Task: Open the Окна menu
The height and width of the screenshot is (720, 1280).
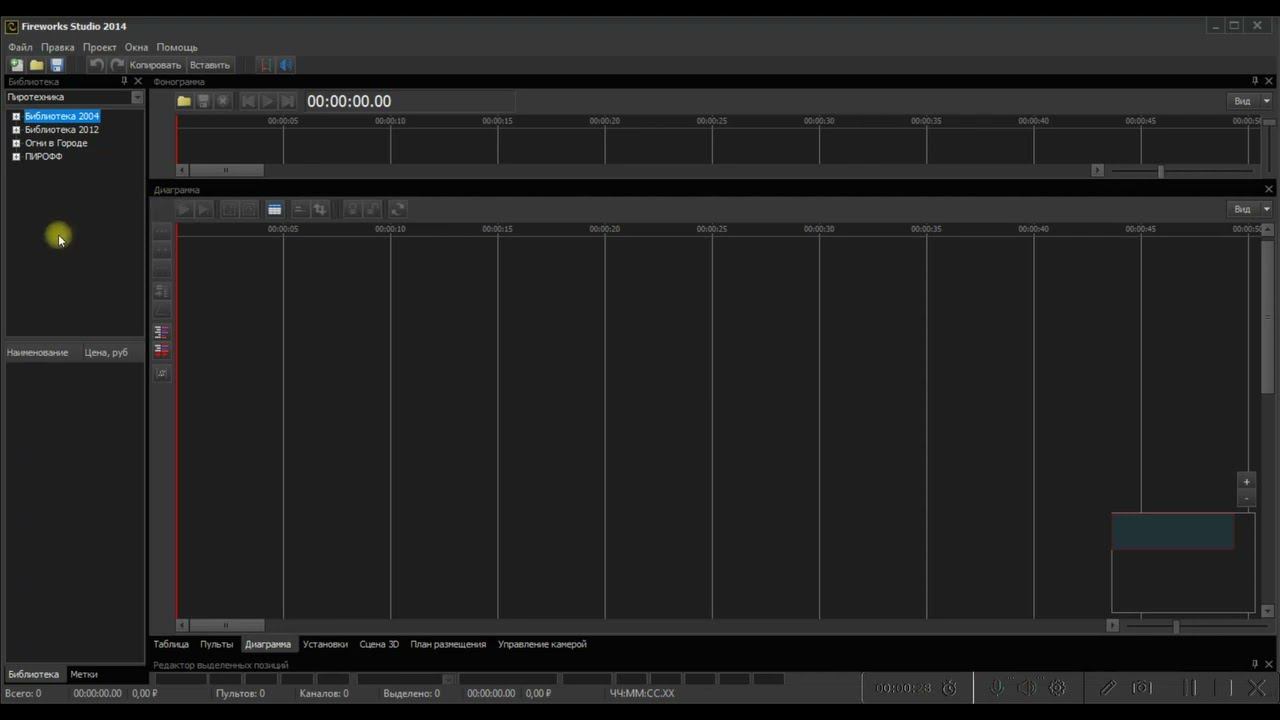Action: coord(136,47)
